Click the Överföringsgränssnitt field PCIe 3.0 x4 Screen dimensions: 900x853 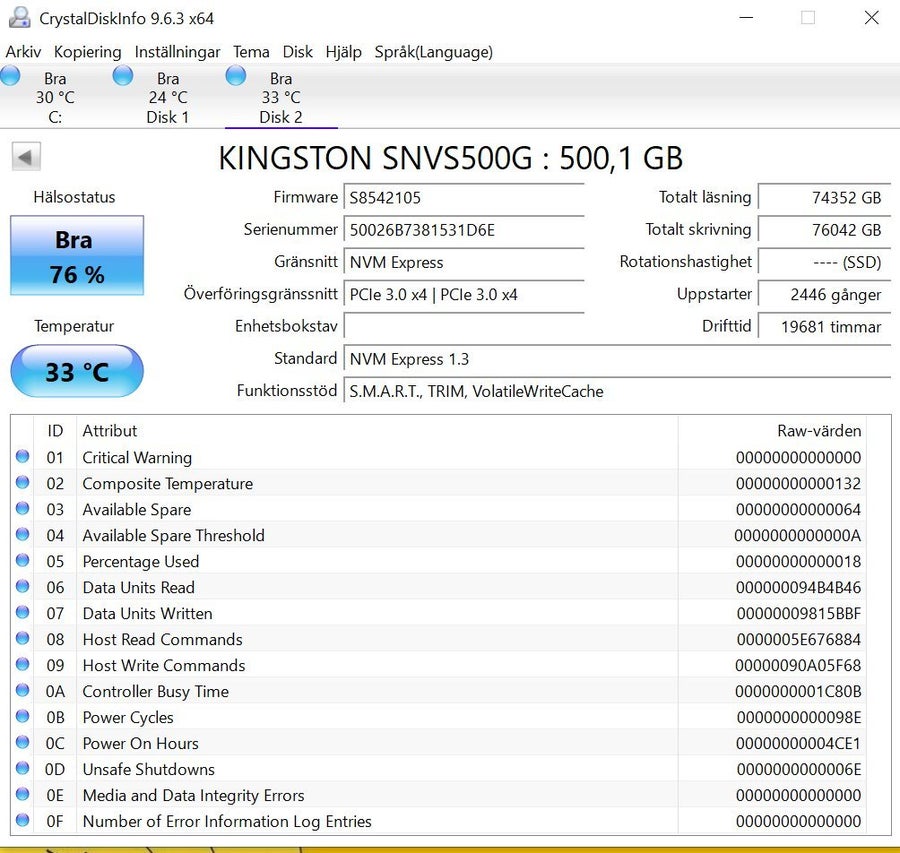(x=464, y=294)
